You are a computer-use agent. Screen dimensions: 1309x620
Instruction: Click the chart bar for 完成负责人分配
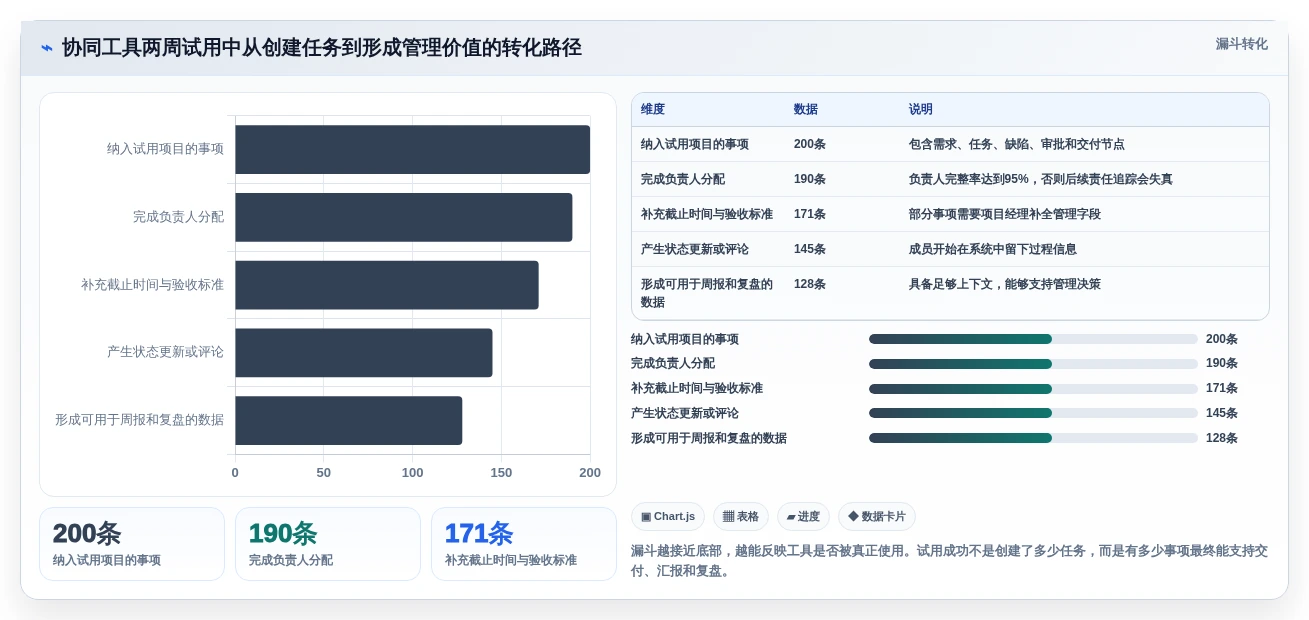[x=403, y=217]
